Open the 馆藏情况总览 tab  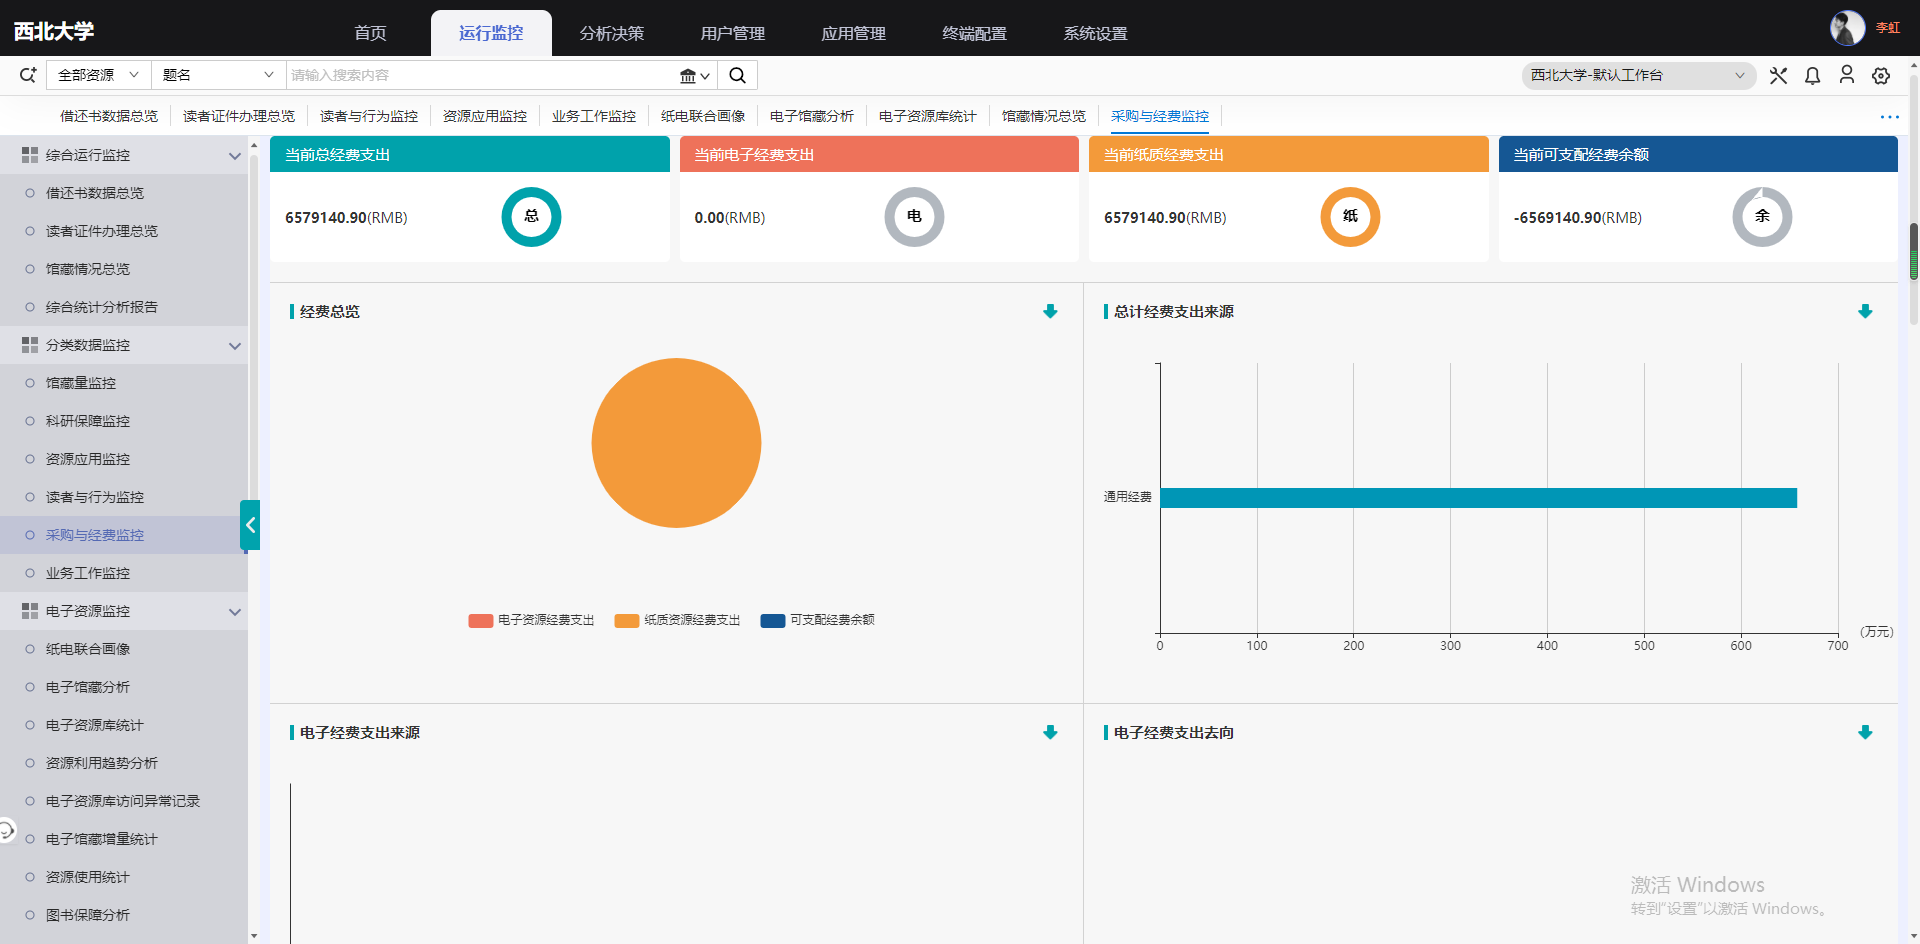tap(1043, 116)
